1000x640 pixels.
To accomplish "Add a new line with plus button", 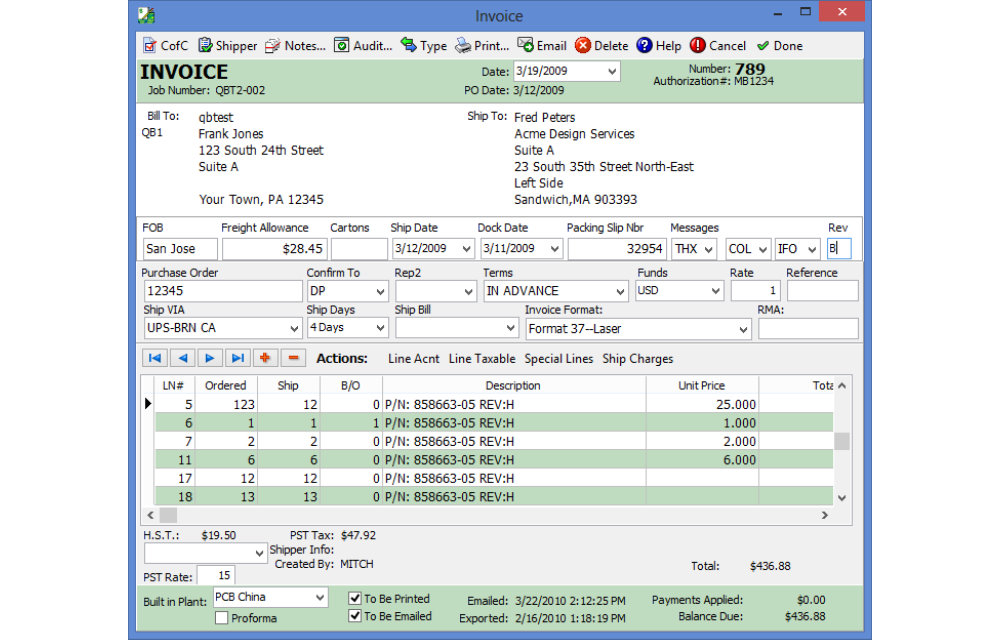I will 266,358.
